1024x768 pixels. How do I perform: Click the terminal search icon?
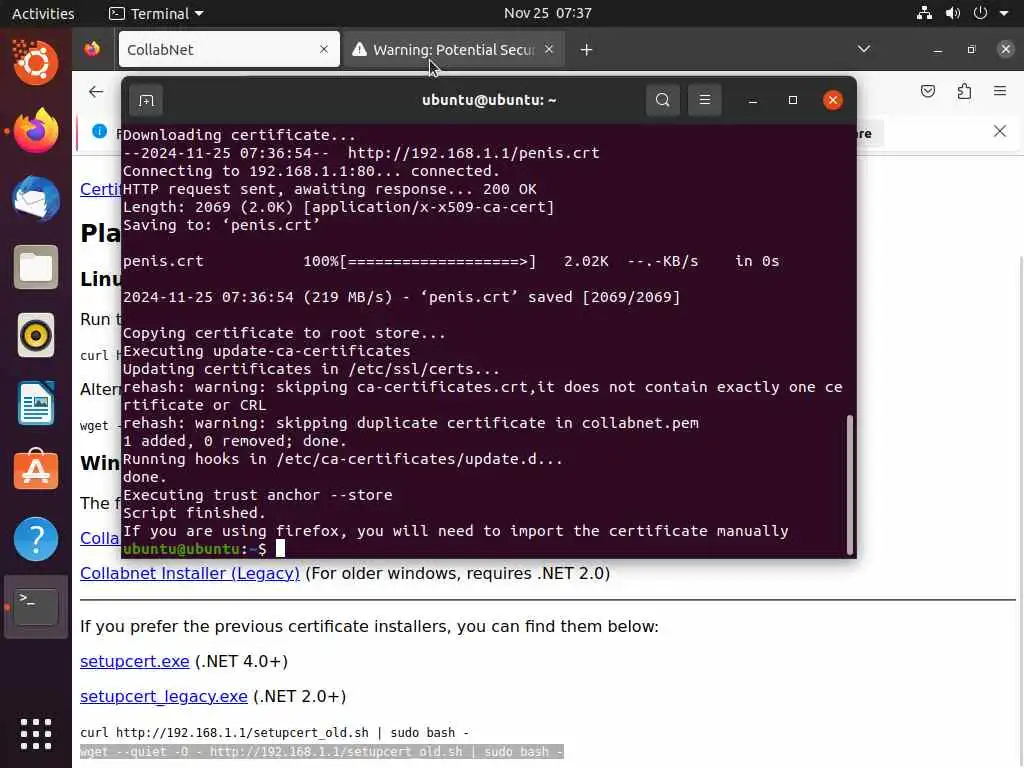coord(662,100)
